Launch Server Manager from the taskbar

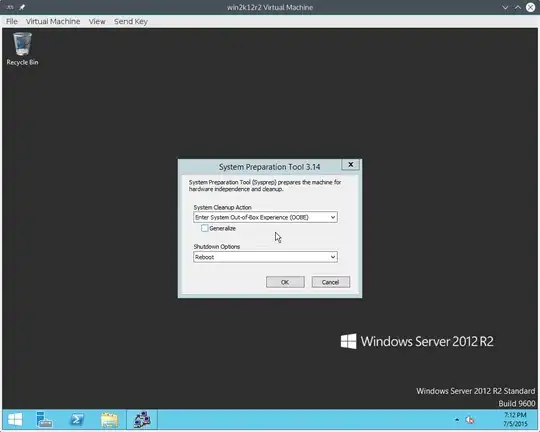[x=44, y=420]
